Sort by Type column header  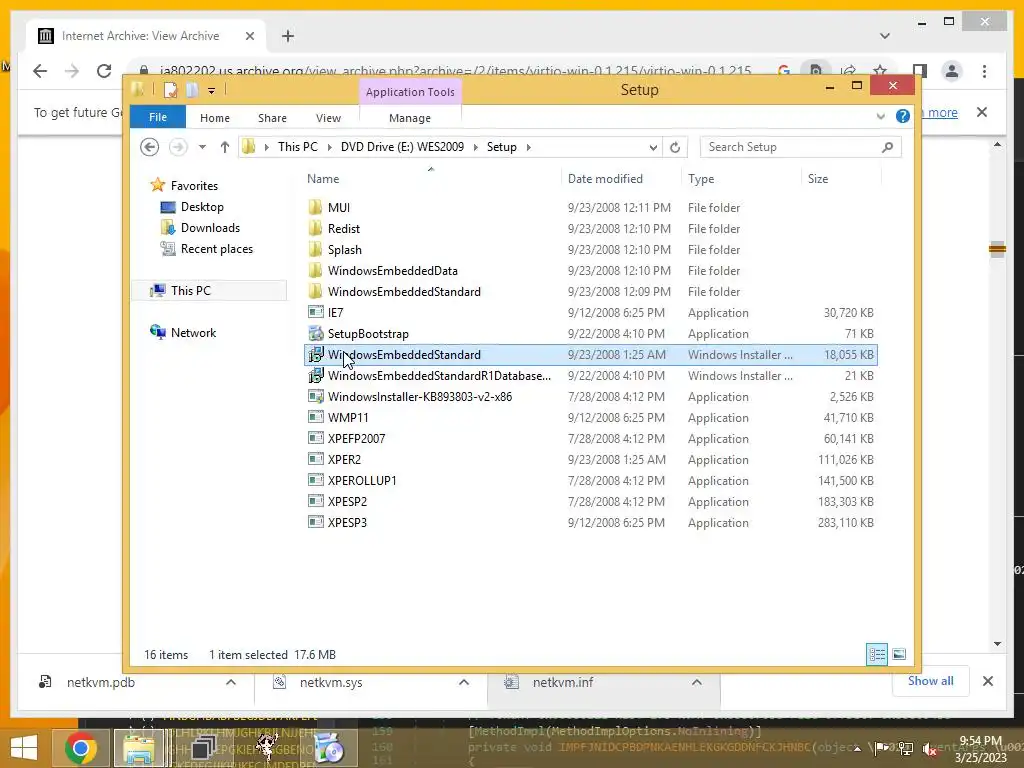[701, 178]
